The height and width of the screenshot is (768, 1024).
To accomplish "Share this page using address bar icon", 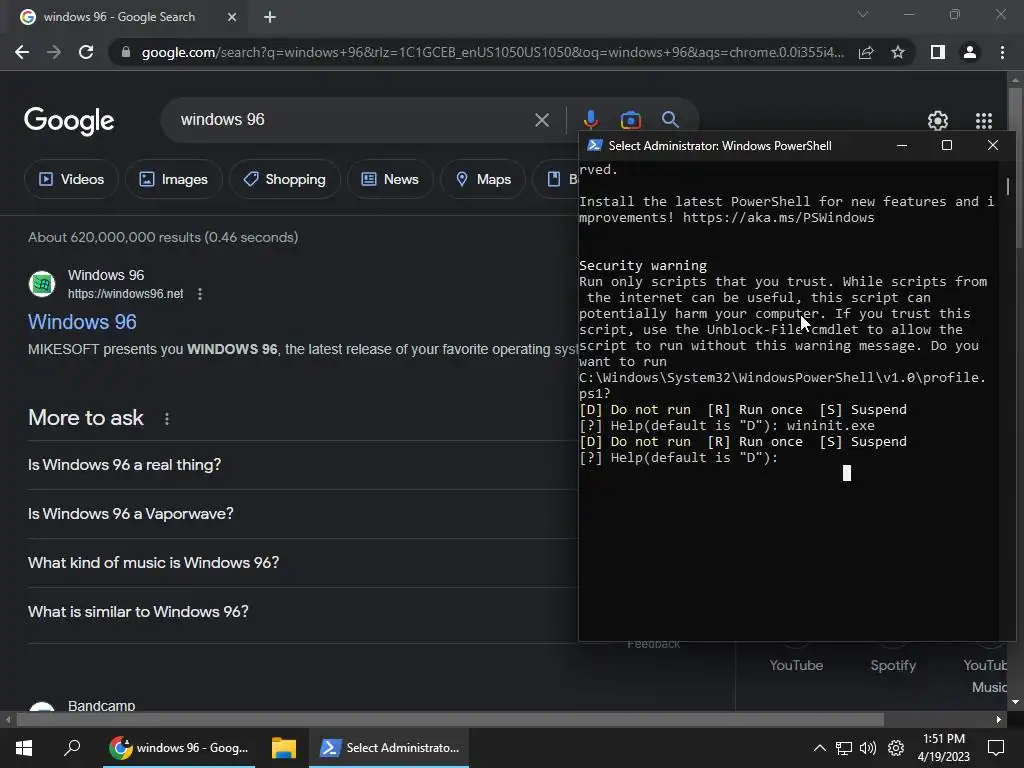I will (866, 52).
